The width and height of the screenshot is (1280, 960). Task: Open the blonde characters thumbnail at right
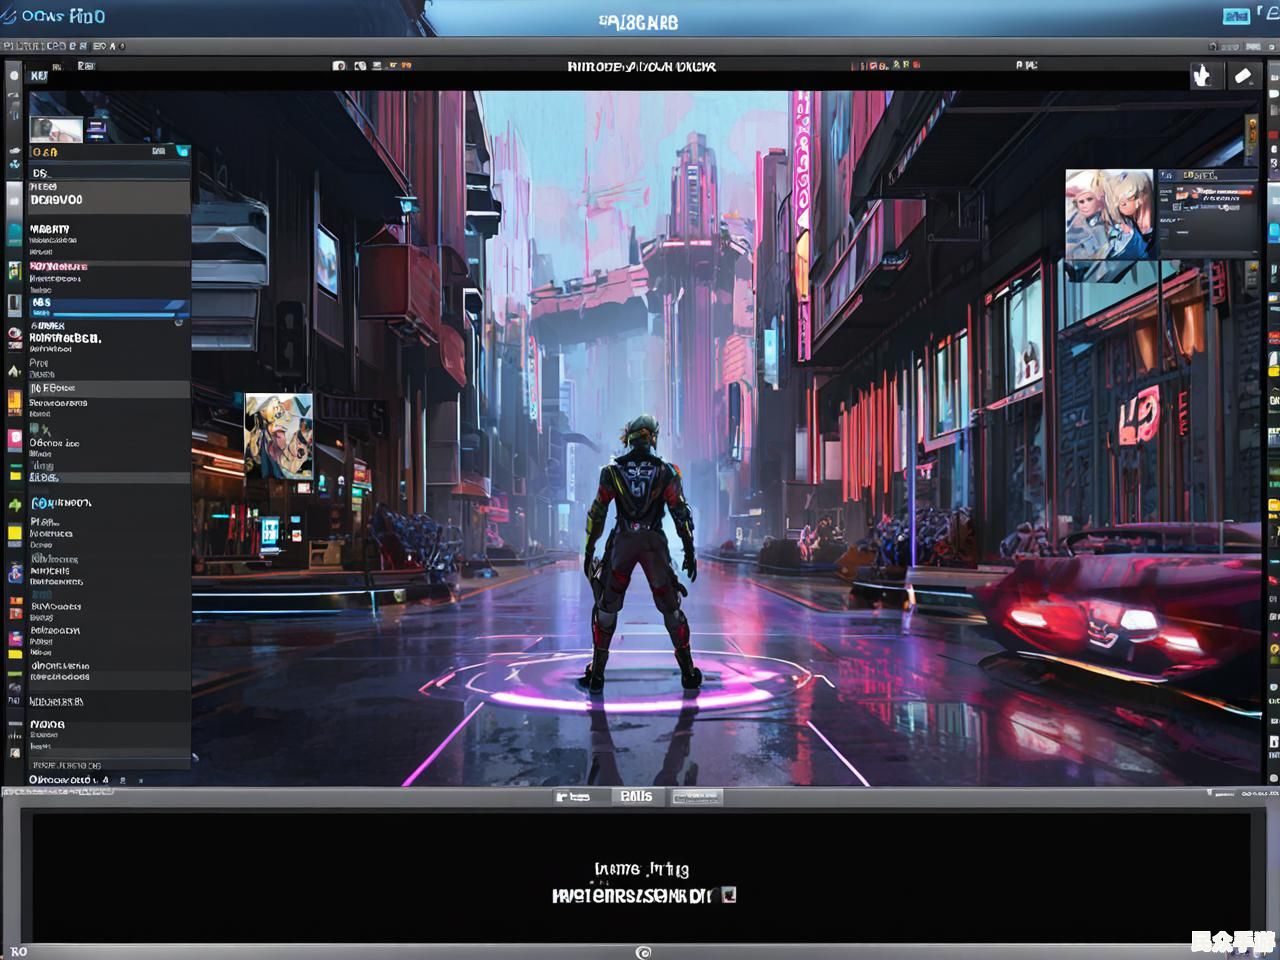tap(1110, 214)
